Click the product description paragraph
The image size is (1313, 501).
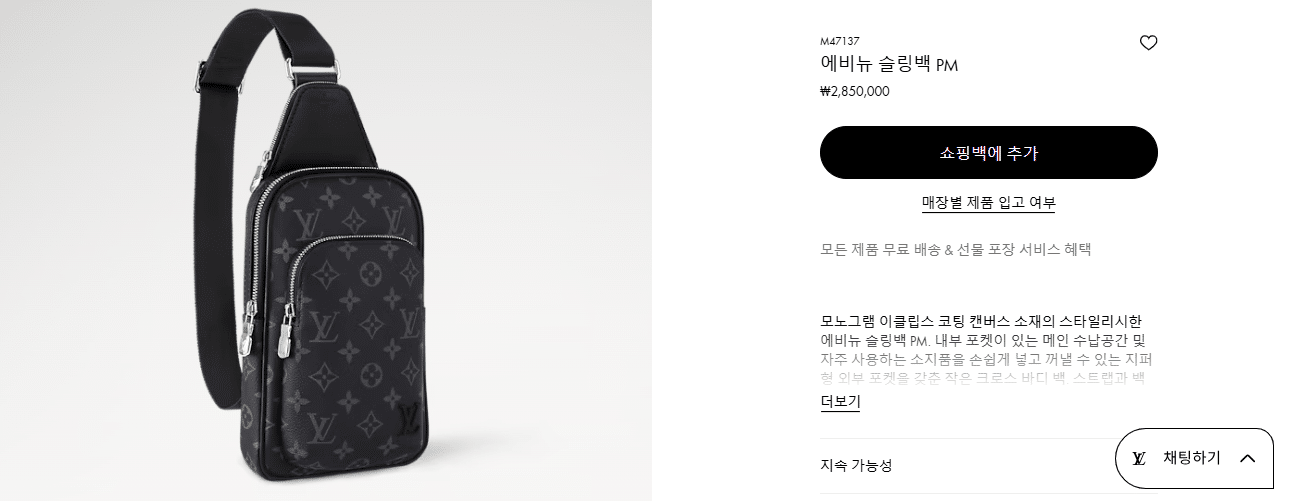click(986, 349)
